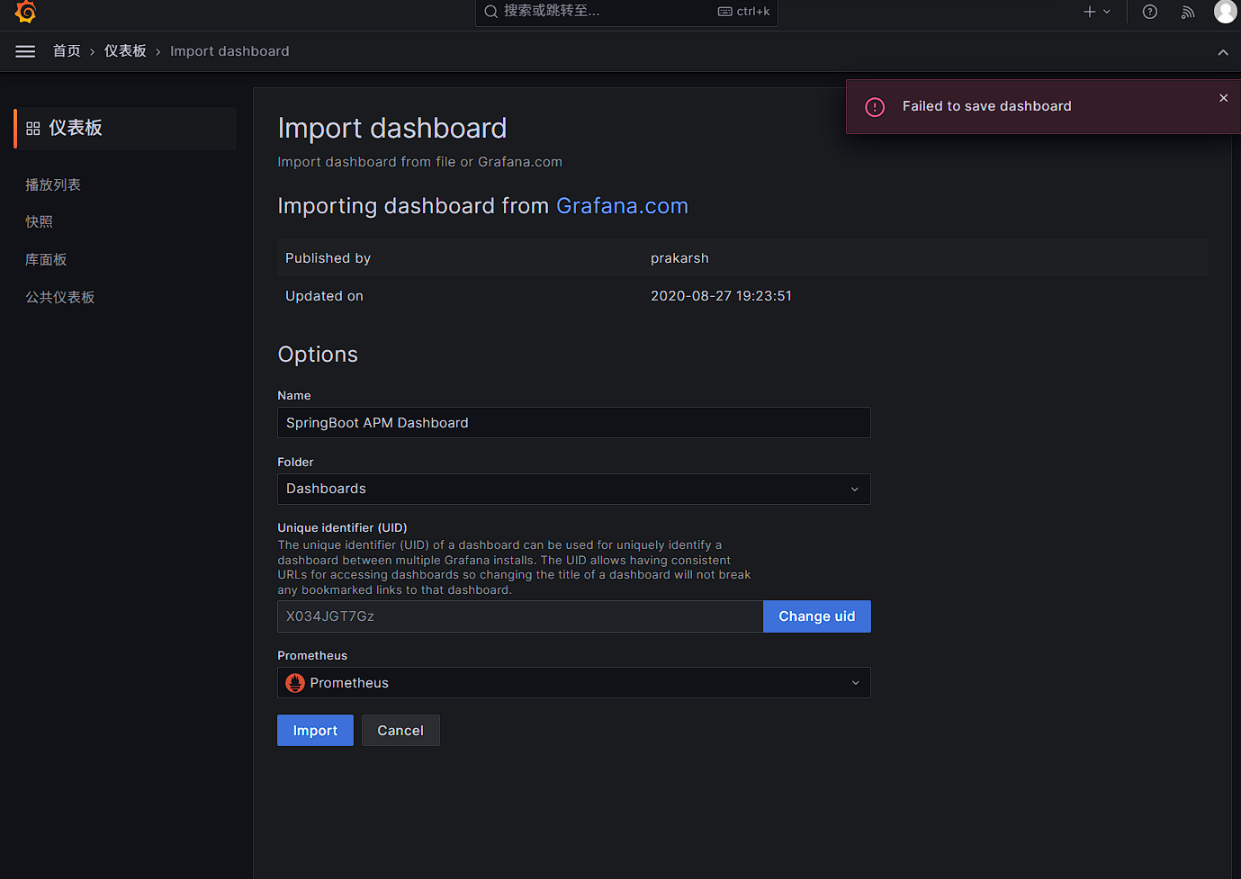Click the plus new-item icon
The height and width of the screenshot is (879, 1241).
tap(1090, 12)
